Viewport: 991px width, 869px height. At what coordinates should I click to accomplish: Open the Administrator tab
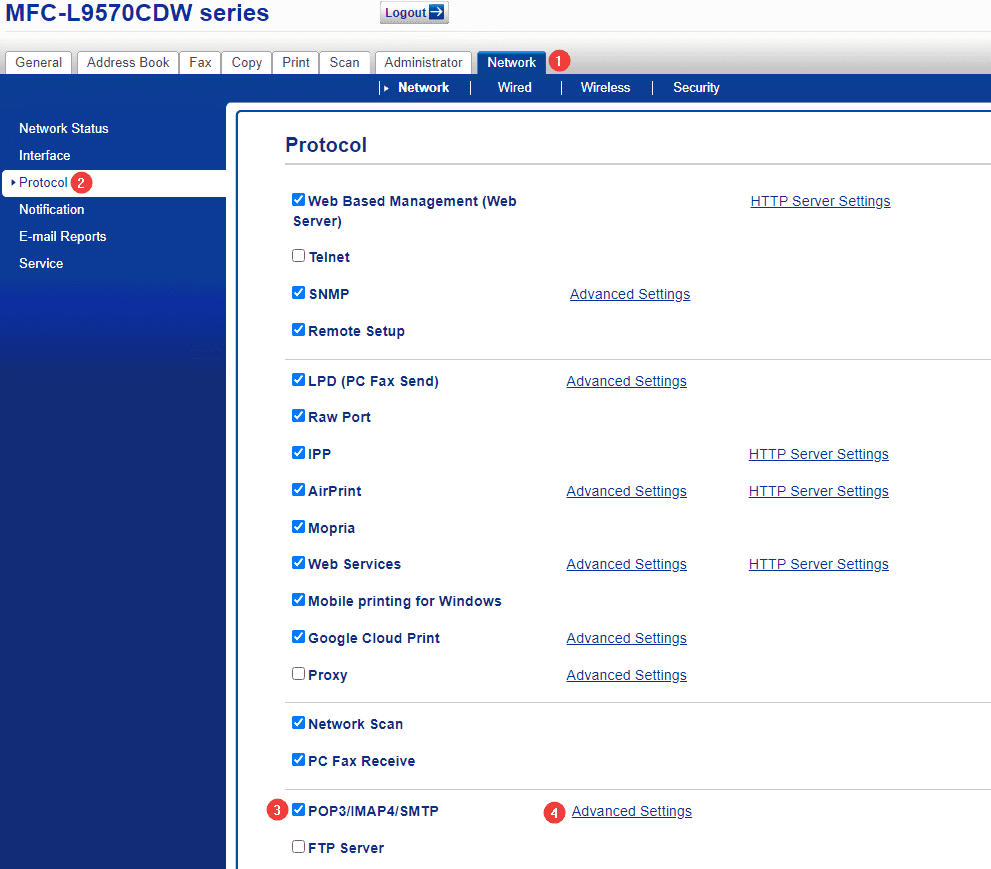[x=423, y=62]
